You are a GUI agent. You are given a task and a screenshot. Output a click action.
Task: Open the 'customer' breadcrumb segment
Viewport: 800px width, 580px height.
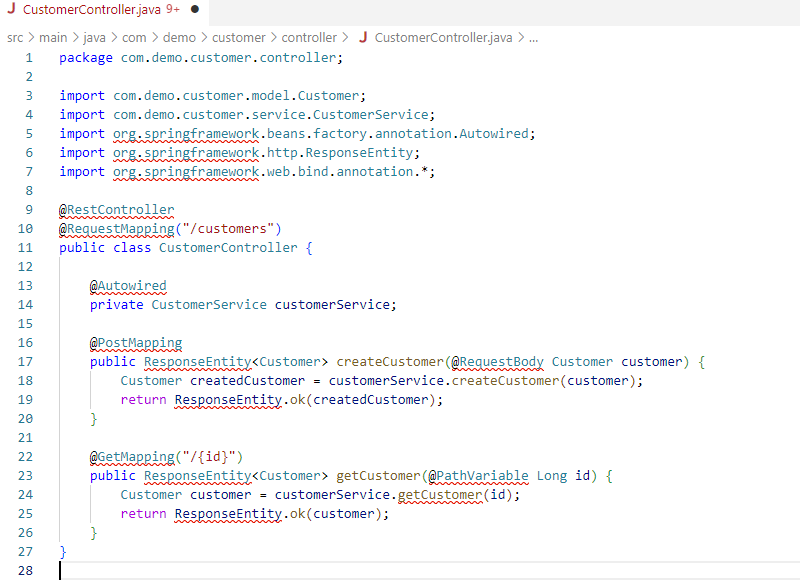tap(239, 38)
